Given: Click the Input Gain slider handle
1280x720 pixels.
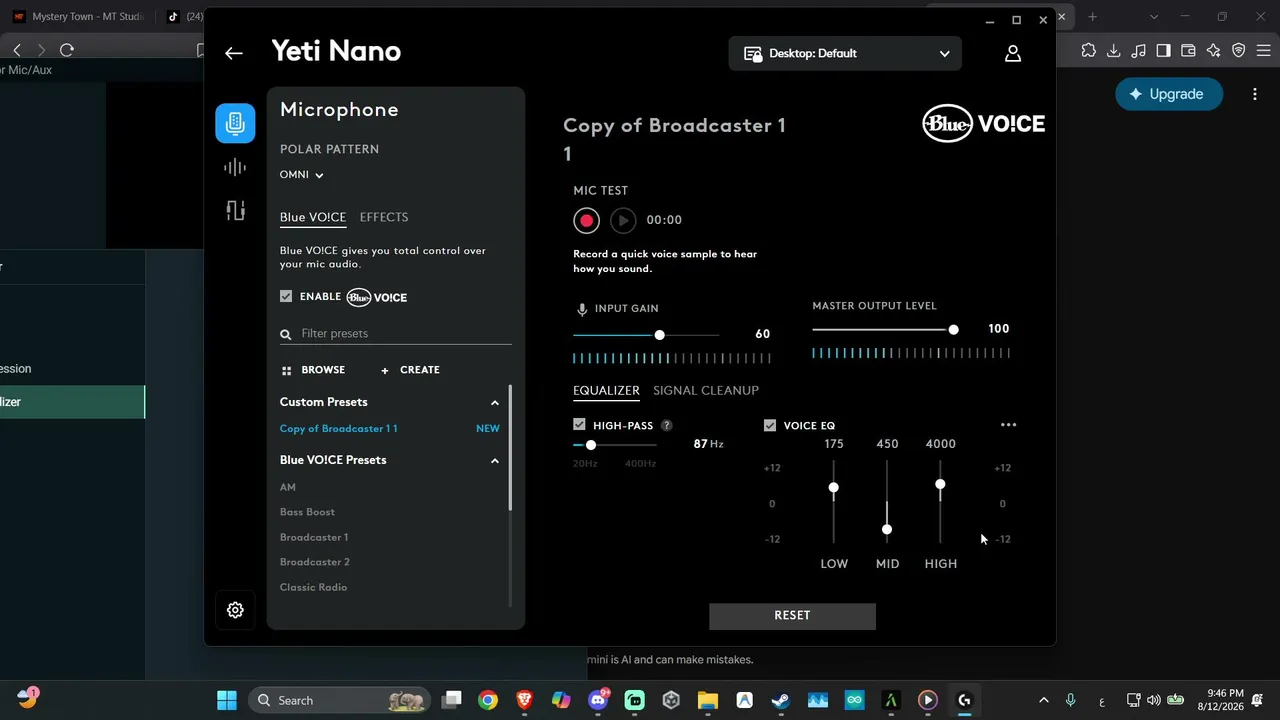Looking at the screenshot, I should tap(659, 335).
